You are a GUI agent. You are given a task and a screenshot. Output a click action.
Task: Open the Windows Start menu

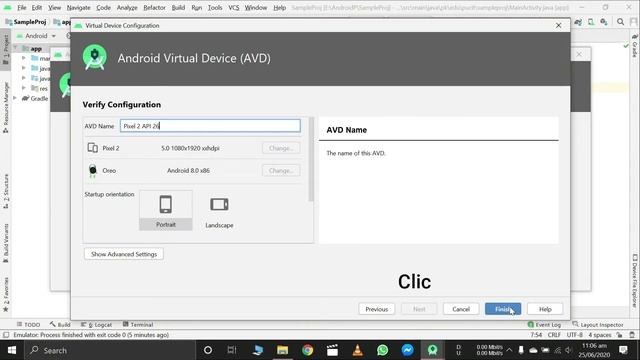[x=12, y=350]
